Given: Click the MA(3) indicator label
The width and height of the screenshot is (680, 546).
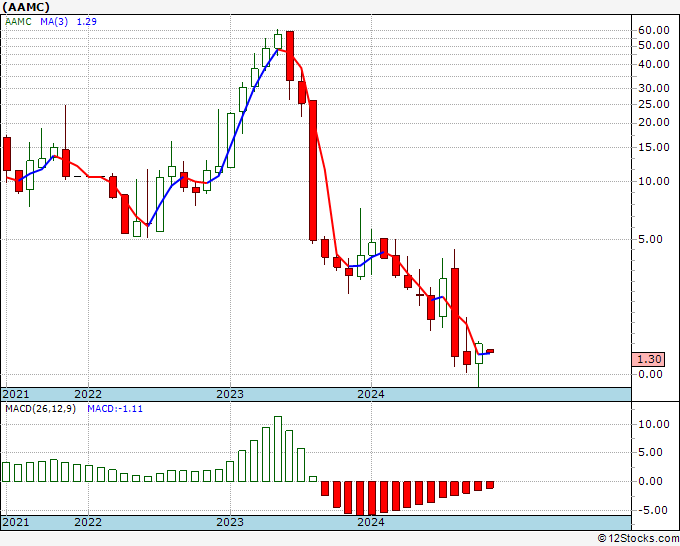Looking at the screenshot, I should pyautogui.click(x=54, y=22).
